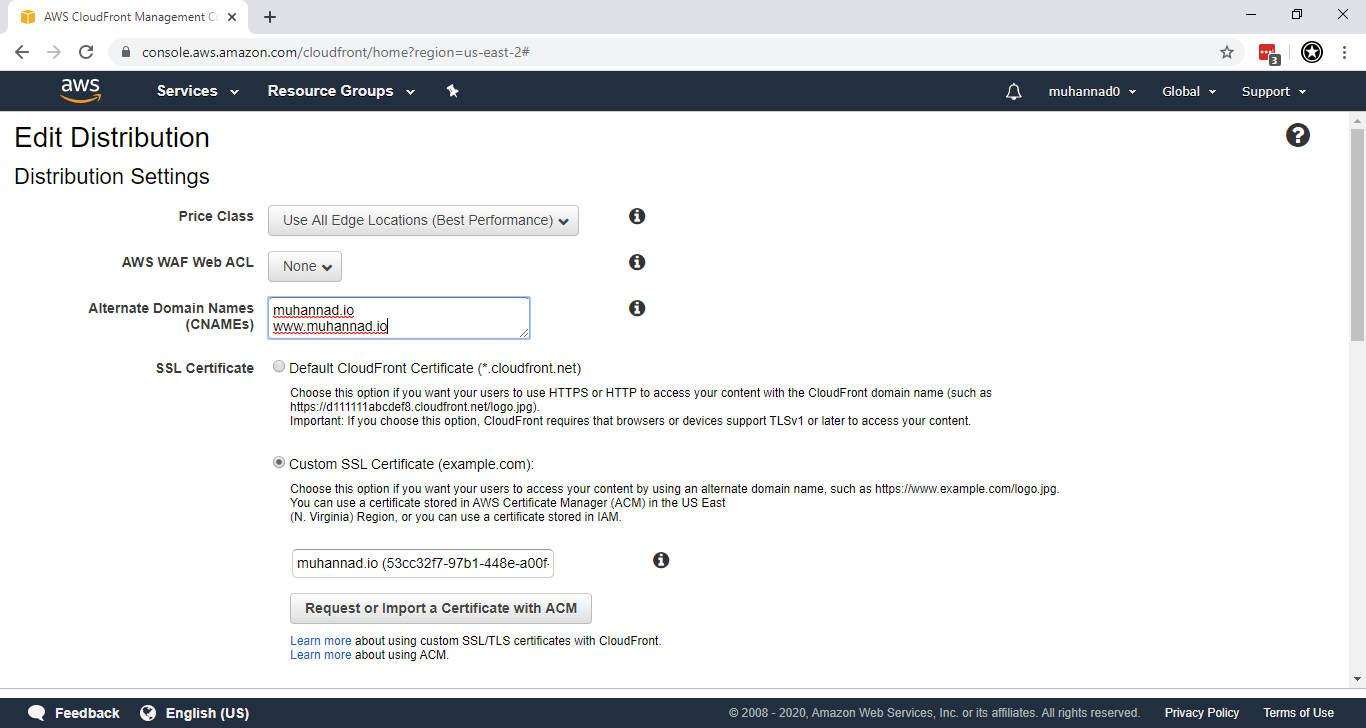Click the info icon beside Price Class
1366x728 pixels.
pyautogui.click(x=637, y=216)
